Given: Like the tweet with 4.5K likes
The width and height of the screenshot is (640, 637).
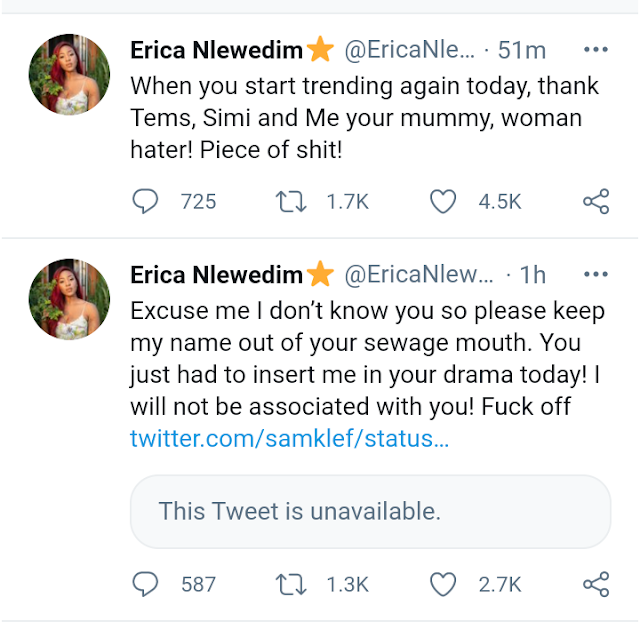Looking at the screenshot, I should 442,202.
